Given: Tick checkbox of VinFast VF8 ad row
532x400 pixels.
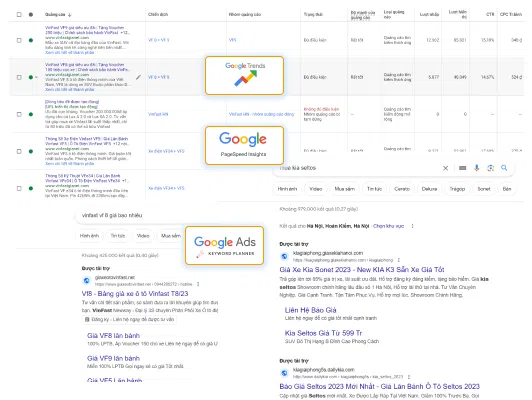Looking at the screenshot, I should coord(19,77).
